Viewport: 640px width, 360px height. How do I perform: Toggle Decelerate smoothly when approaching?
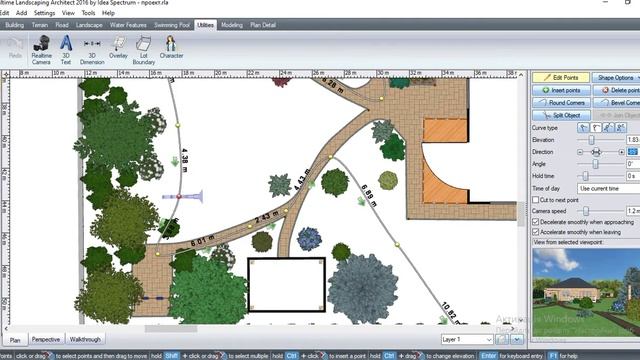tap(536, 222)
